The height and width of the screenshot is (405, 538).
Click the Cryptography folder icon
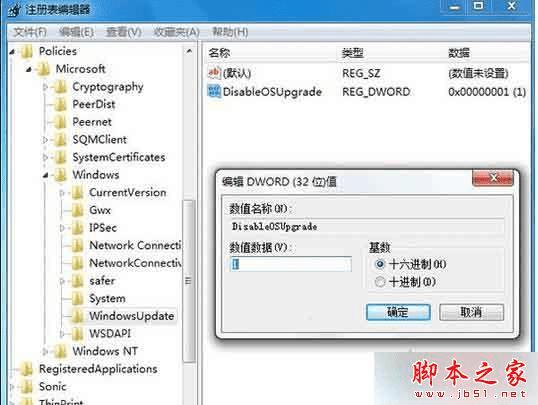[x=61, y=87]
